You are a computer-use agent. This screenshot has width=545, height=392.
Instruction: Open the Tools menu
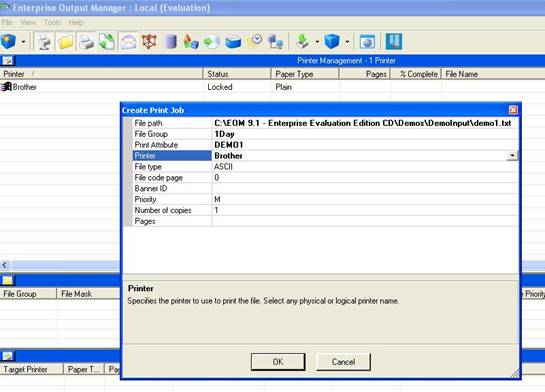coord(52,23)
